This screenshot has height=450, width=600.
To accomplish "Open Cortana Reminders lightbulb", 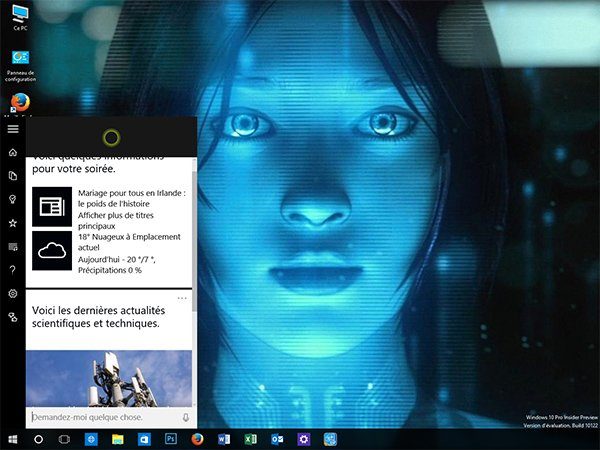I will click(13, 199).
